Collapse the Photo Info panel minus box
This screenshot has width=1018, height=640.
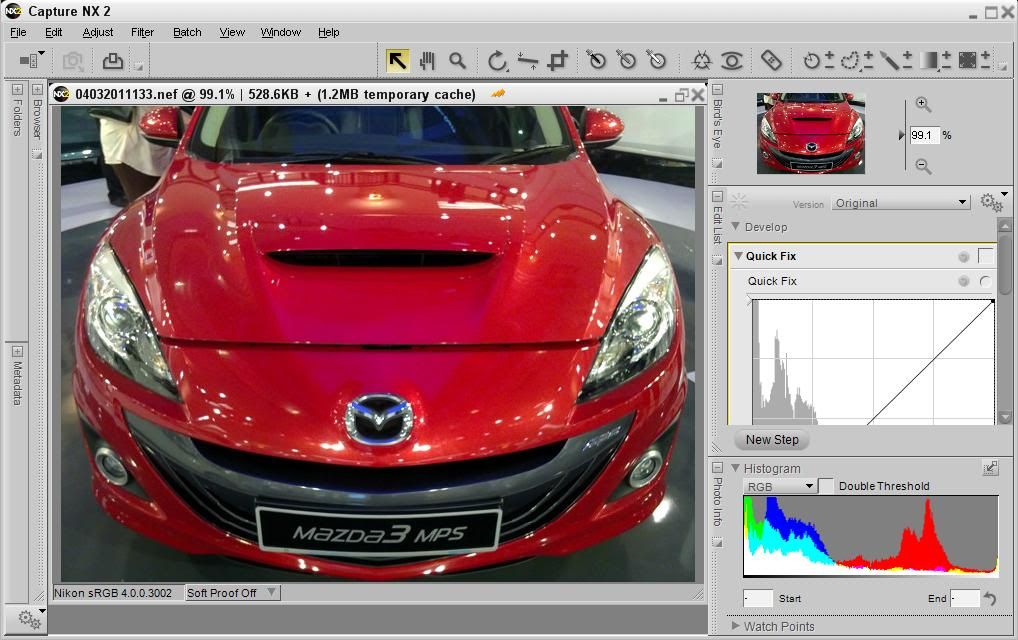point(717,467)
